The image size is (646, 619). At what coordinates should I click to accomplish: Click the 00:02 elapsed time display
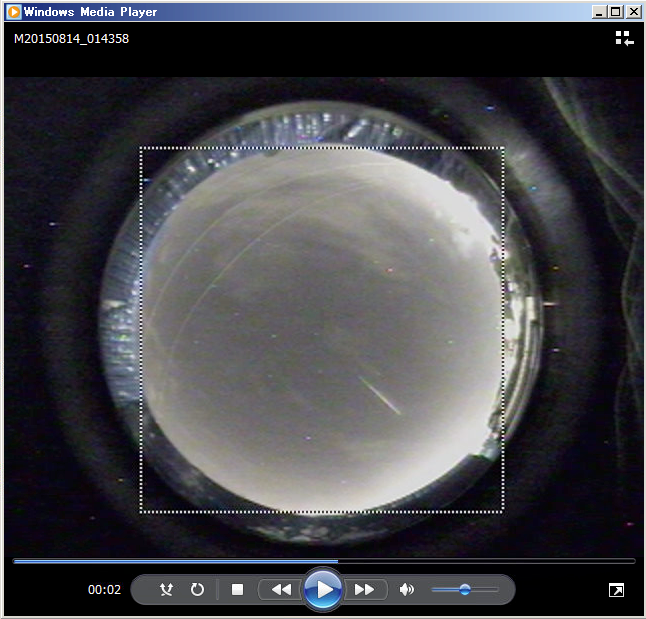click(104, 590)
